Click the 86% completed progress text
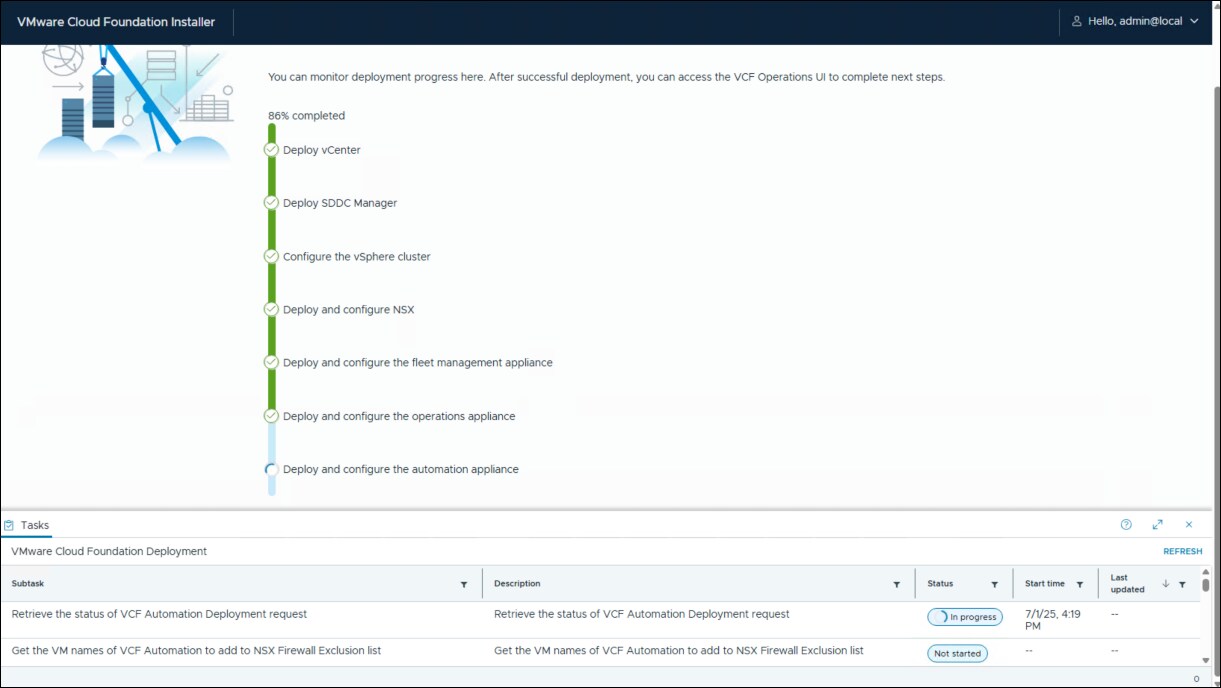This screenshot has height=688, width=1221. [306, 116]
